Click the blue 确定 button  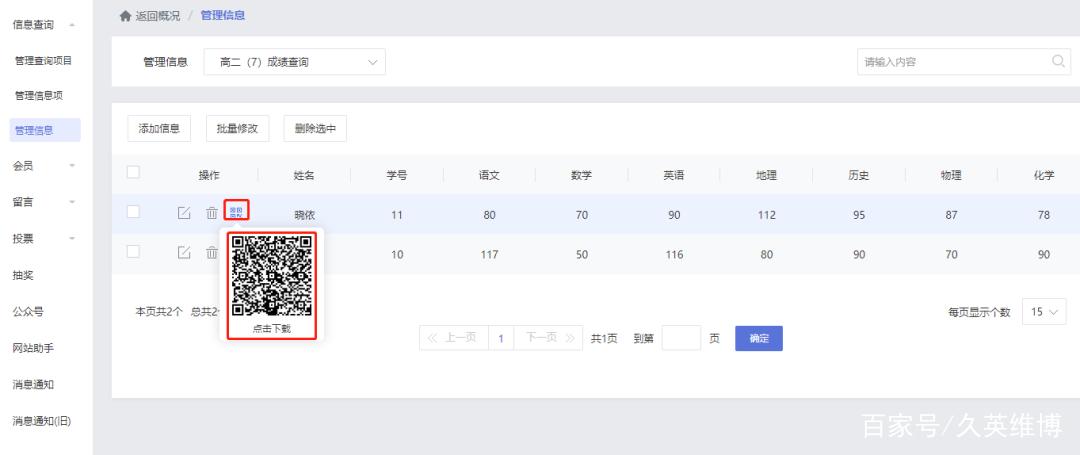759,338
